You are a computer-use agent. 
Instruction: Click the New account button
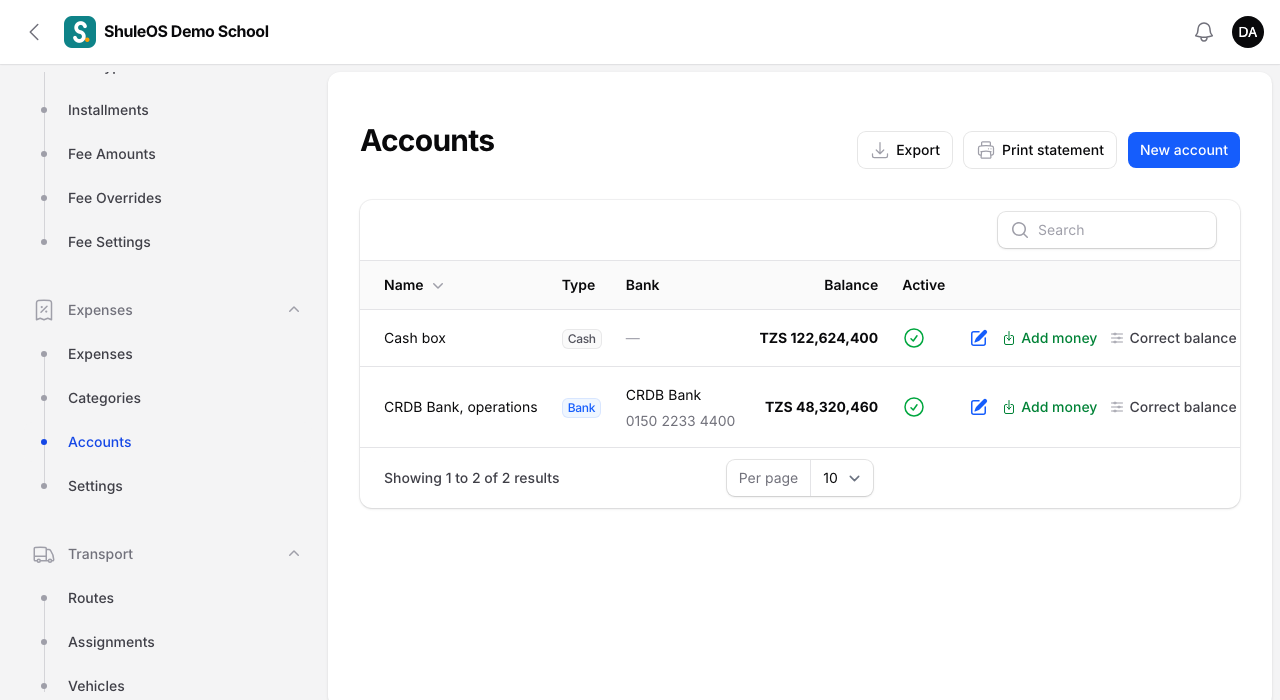coord(1184,150)
